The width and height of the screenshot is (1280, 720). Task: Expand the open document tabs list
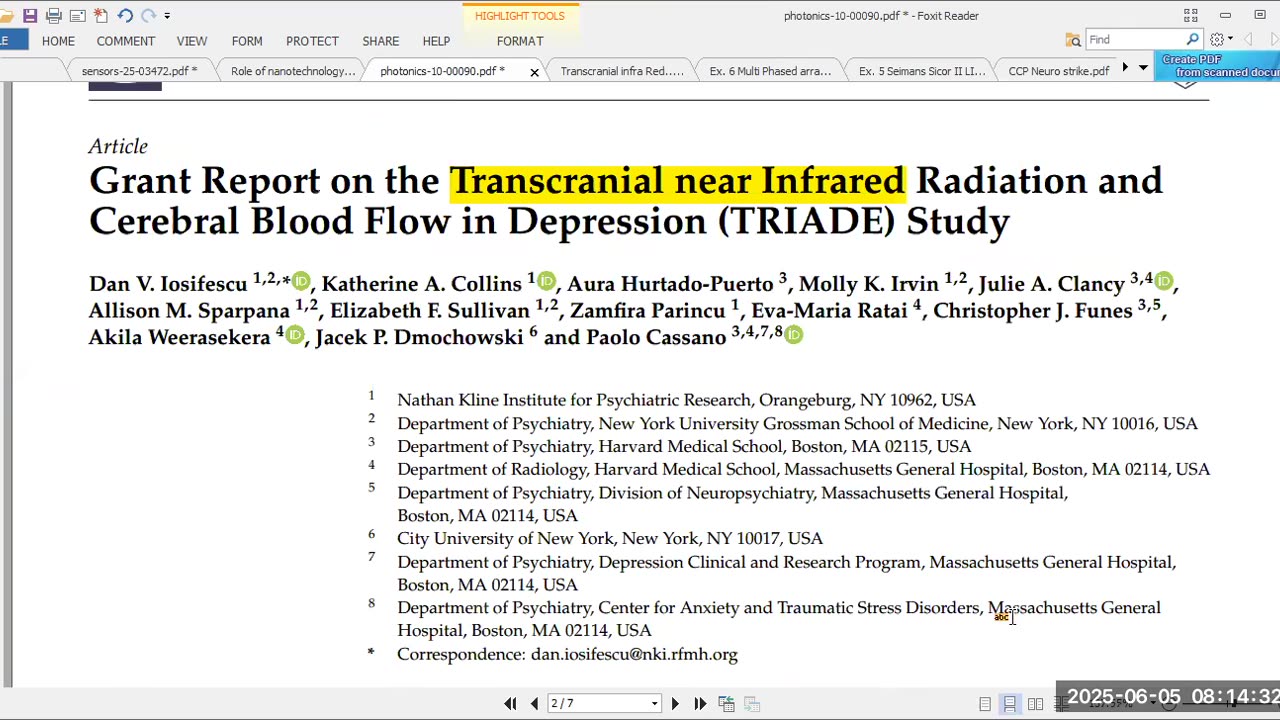(x=1143, y=68)
